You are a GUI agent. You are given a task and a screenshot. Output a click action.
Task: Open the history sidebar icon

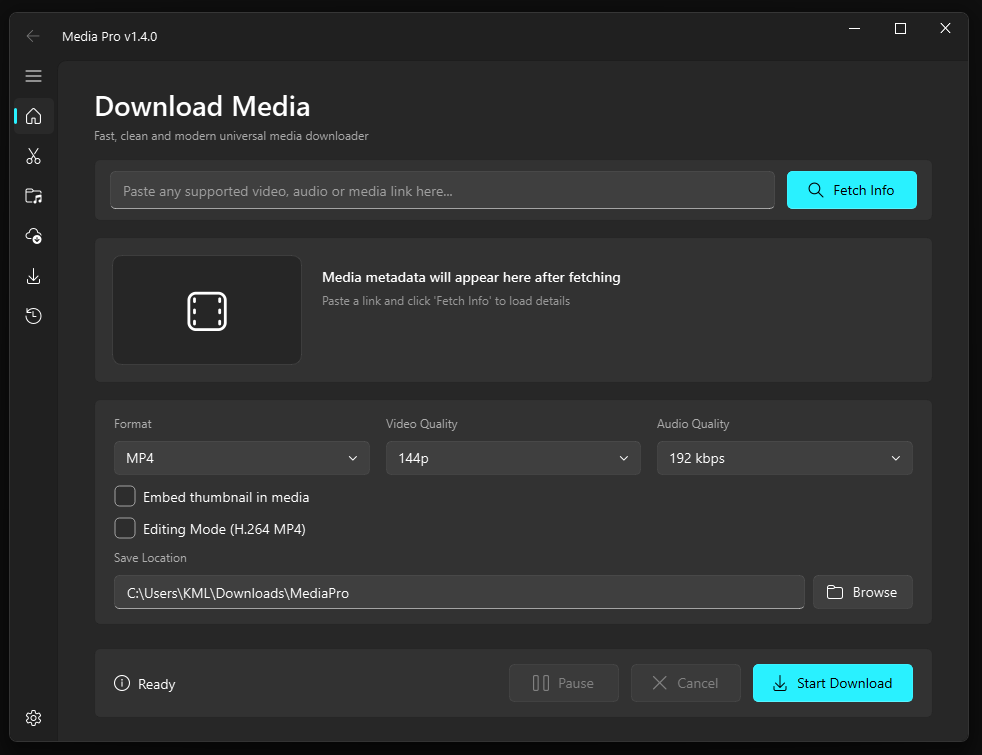(33, 316)
